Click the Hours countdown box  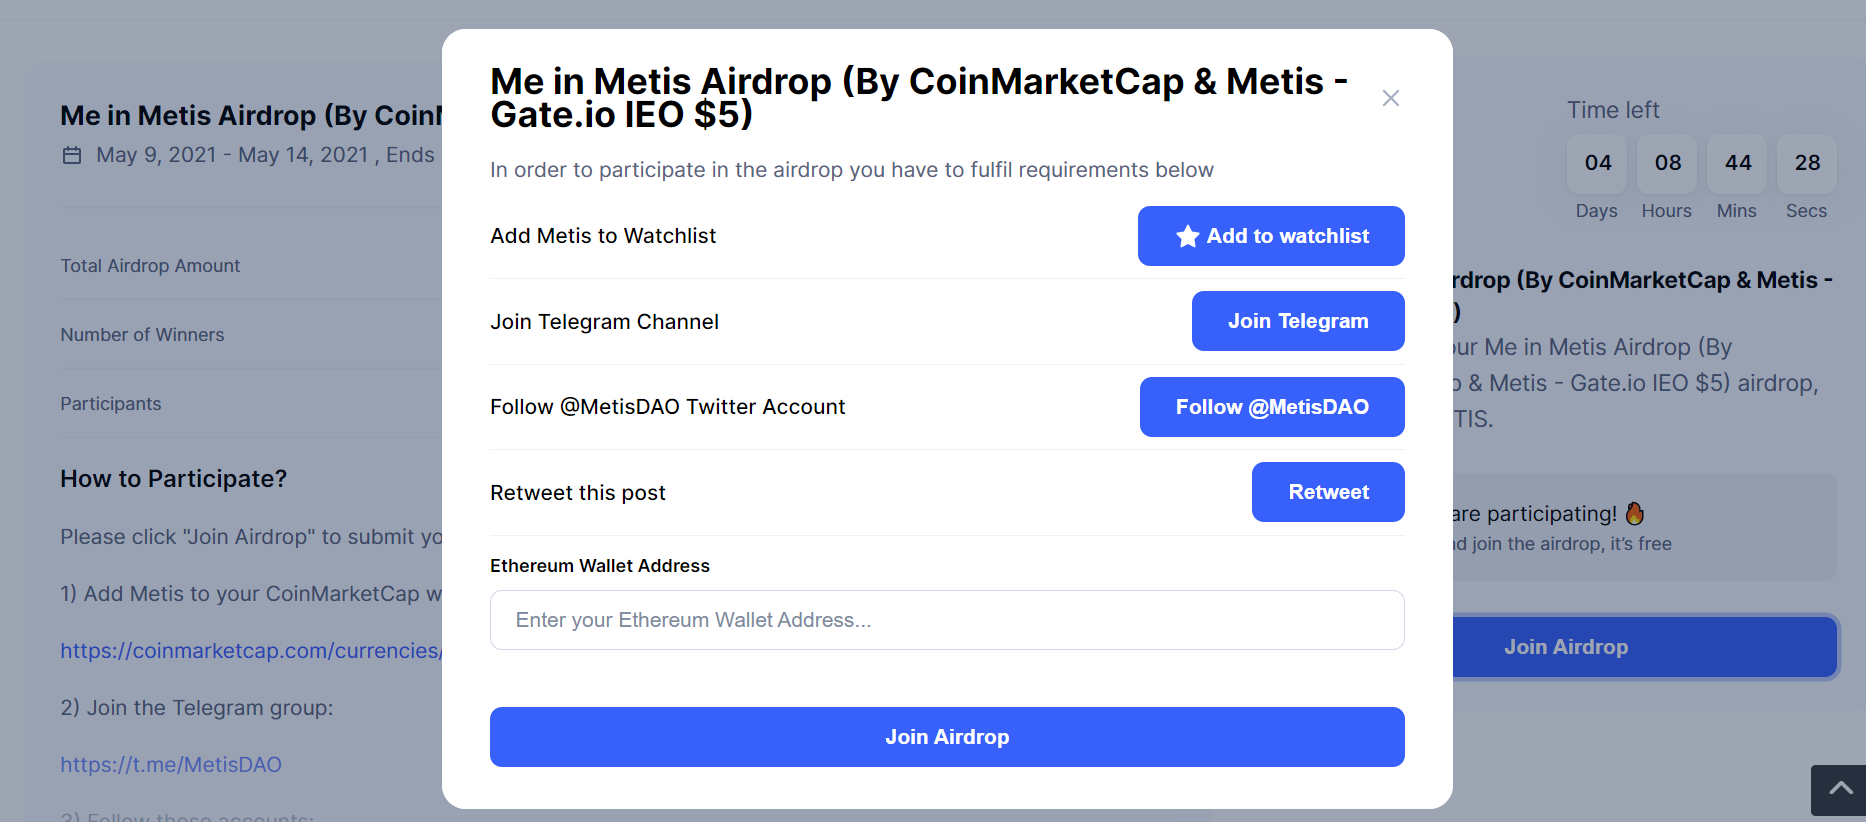point(1667,163)
